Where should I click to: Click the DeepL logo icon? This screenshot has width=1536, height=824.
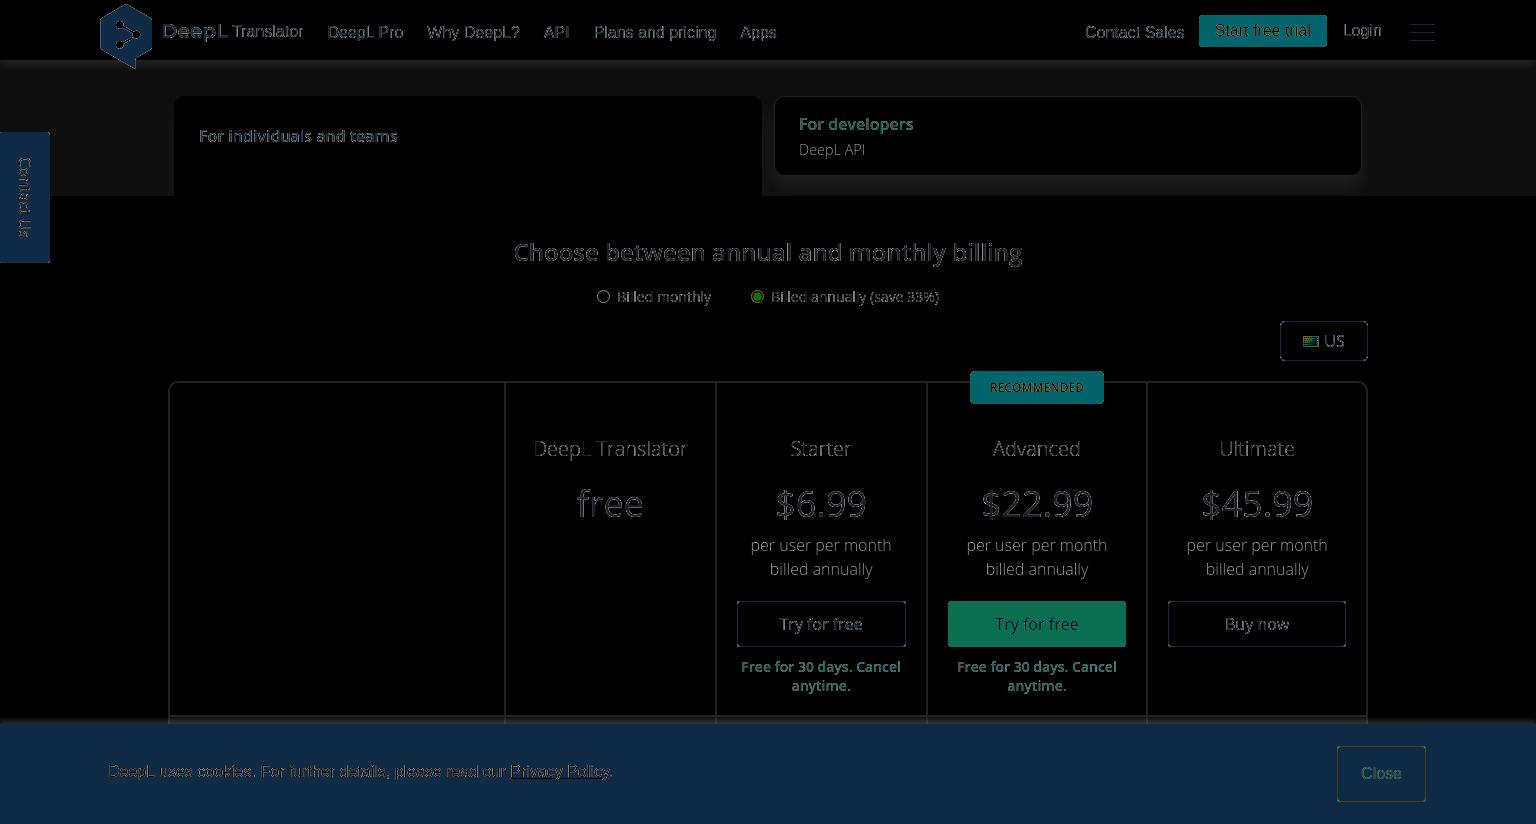126,35
